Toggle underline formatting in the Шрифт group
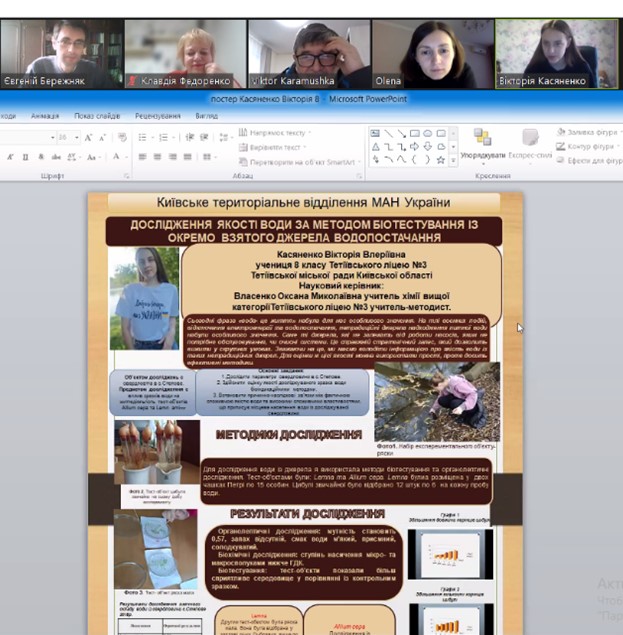The image size is (623, 635). [25, 157]
